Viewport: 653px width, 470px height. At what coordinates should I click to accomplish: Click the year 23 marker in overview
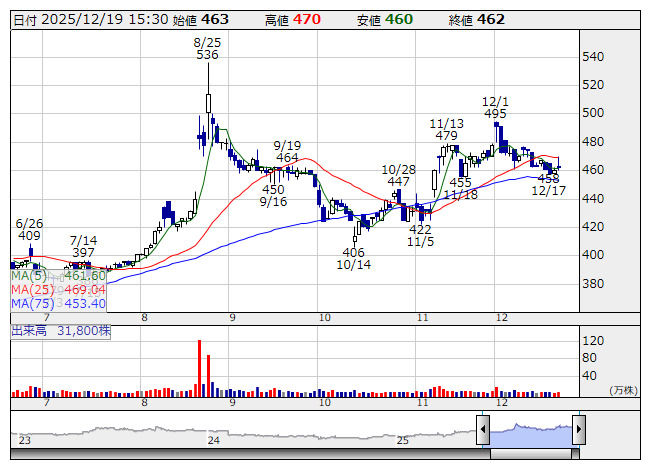(x=25, y=440)
